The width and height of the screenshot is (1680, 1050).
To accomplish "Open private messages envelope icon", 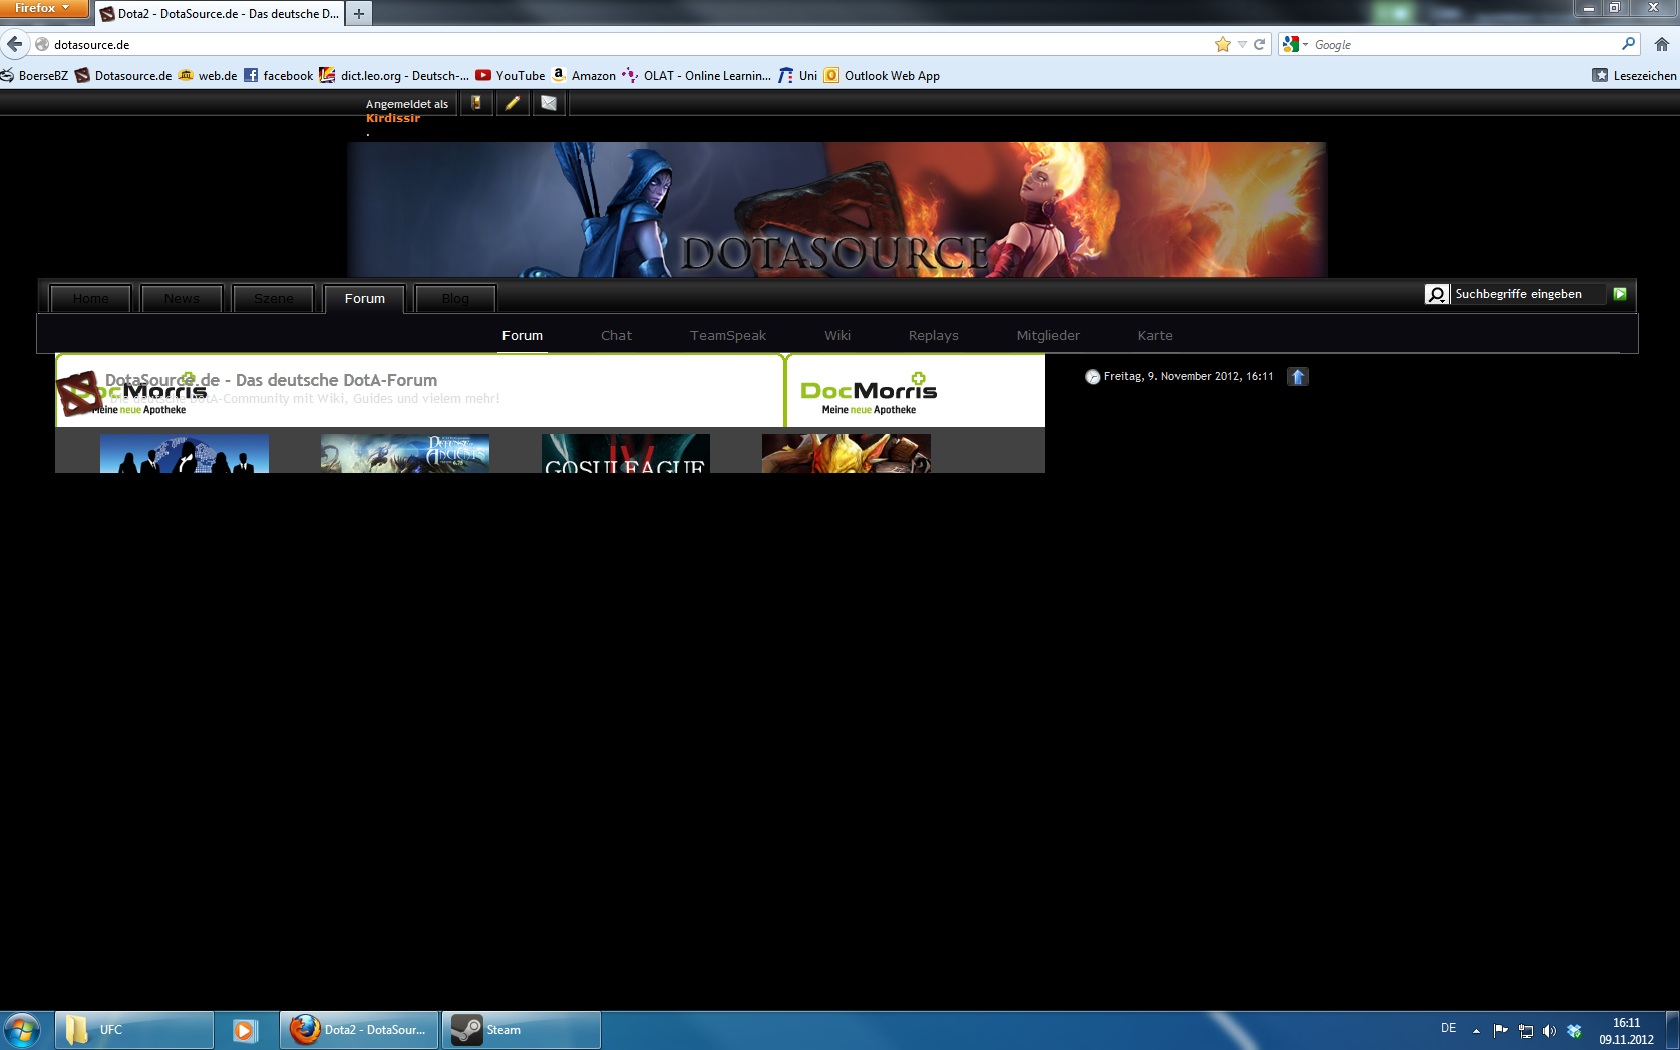I will tap(549, 103).
